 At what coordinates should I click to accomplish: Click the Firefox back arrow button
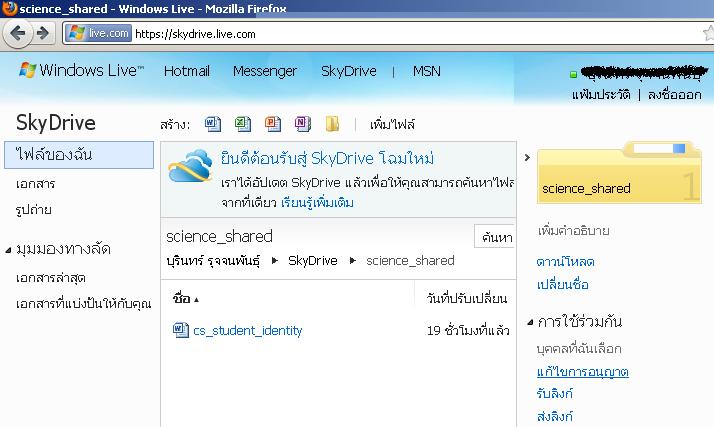tap(18, 33)
